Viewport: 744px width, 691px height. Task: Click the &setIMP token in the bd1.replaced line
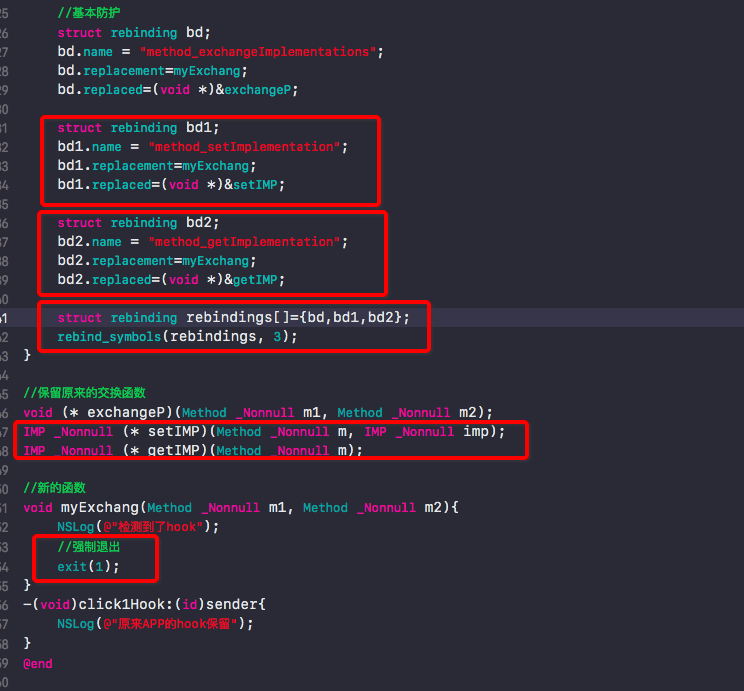coord(251,185)
